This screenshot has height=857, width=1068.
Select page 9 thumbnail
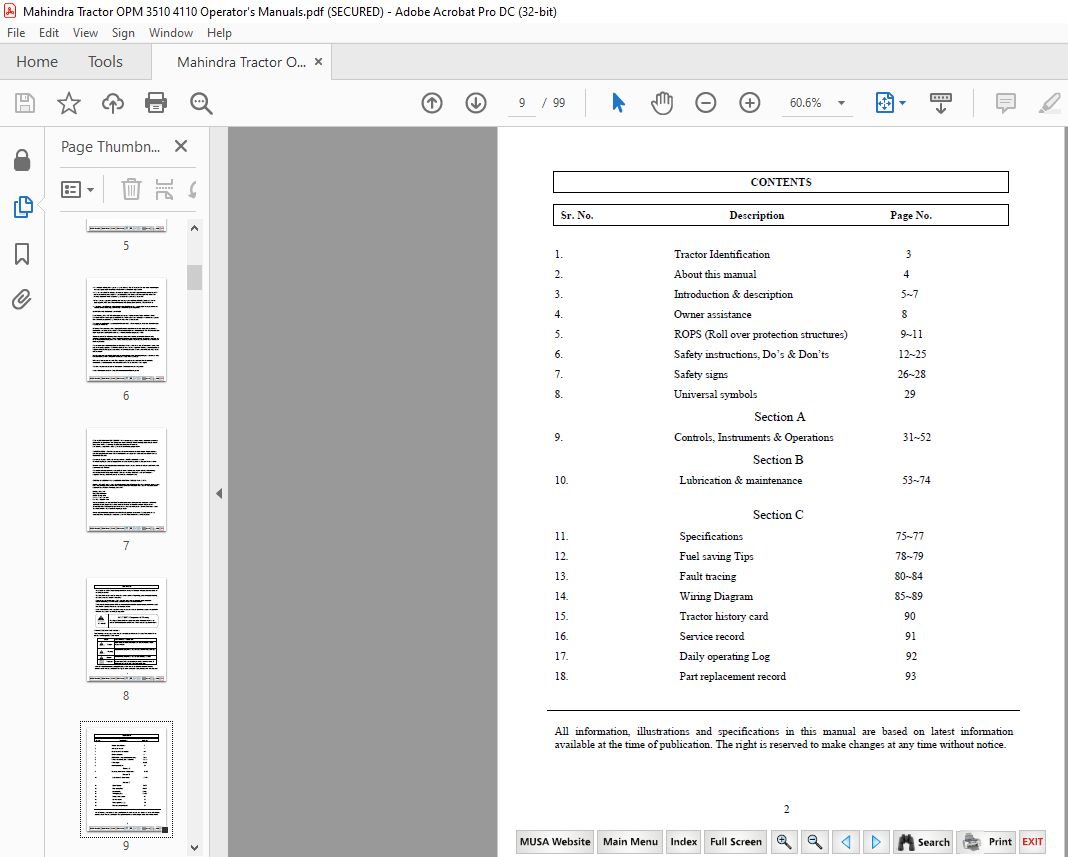click(126, 779)
